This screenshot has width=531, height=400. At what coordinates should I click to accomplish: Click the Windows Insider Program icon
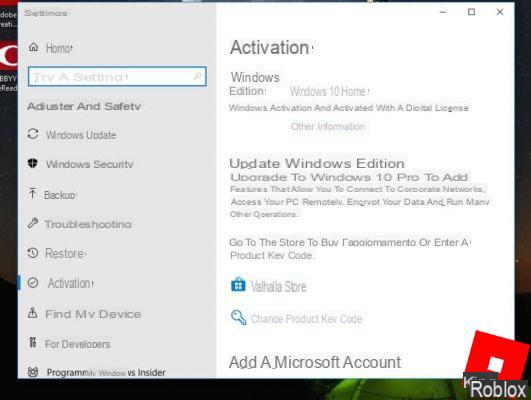pos(33,372)
